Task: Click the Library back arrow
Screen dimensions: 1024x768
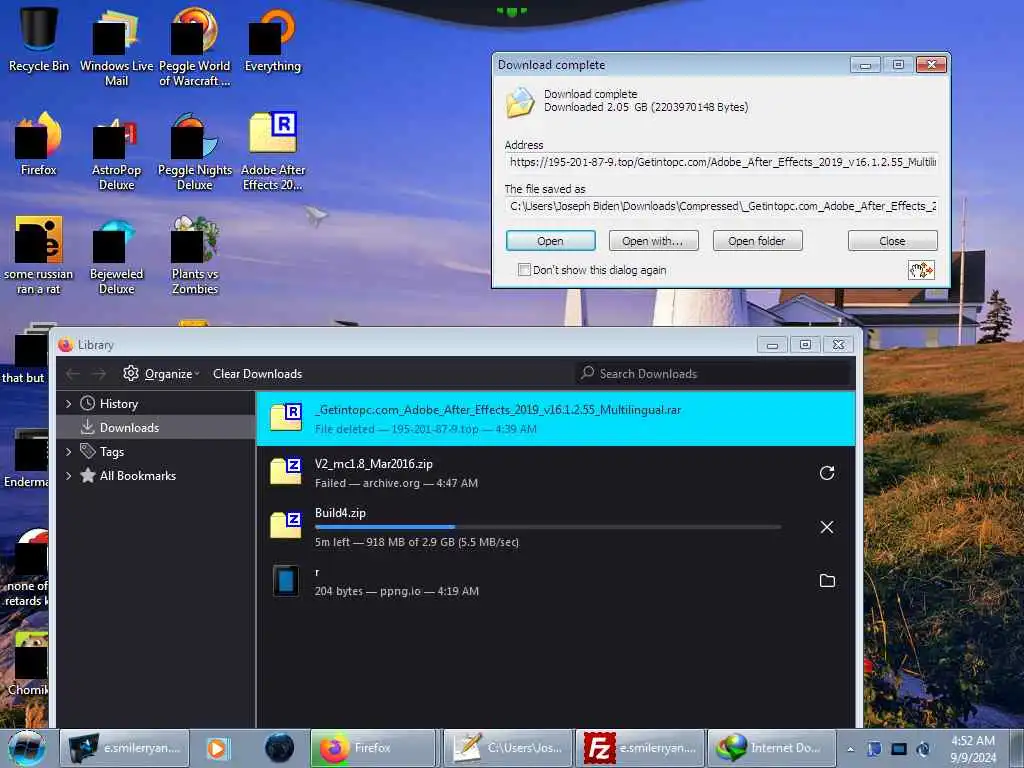Action: click(72, 374)
